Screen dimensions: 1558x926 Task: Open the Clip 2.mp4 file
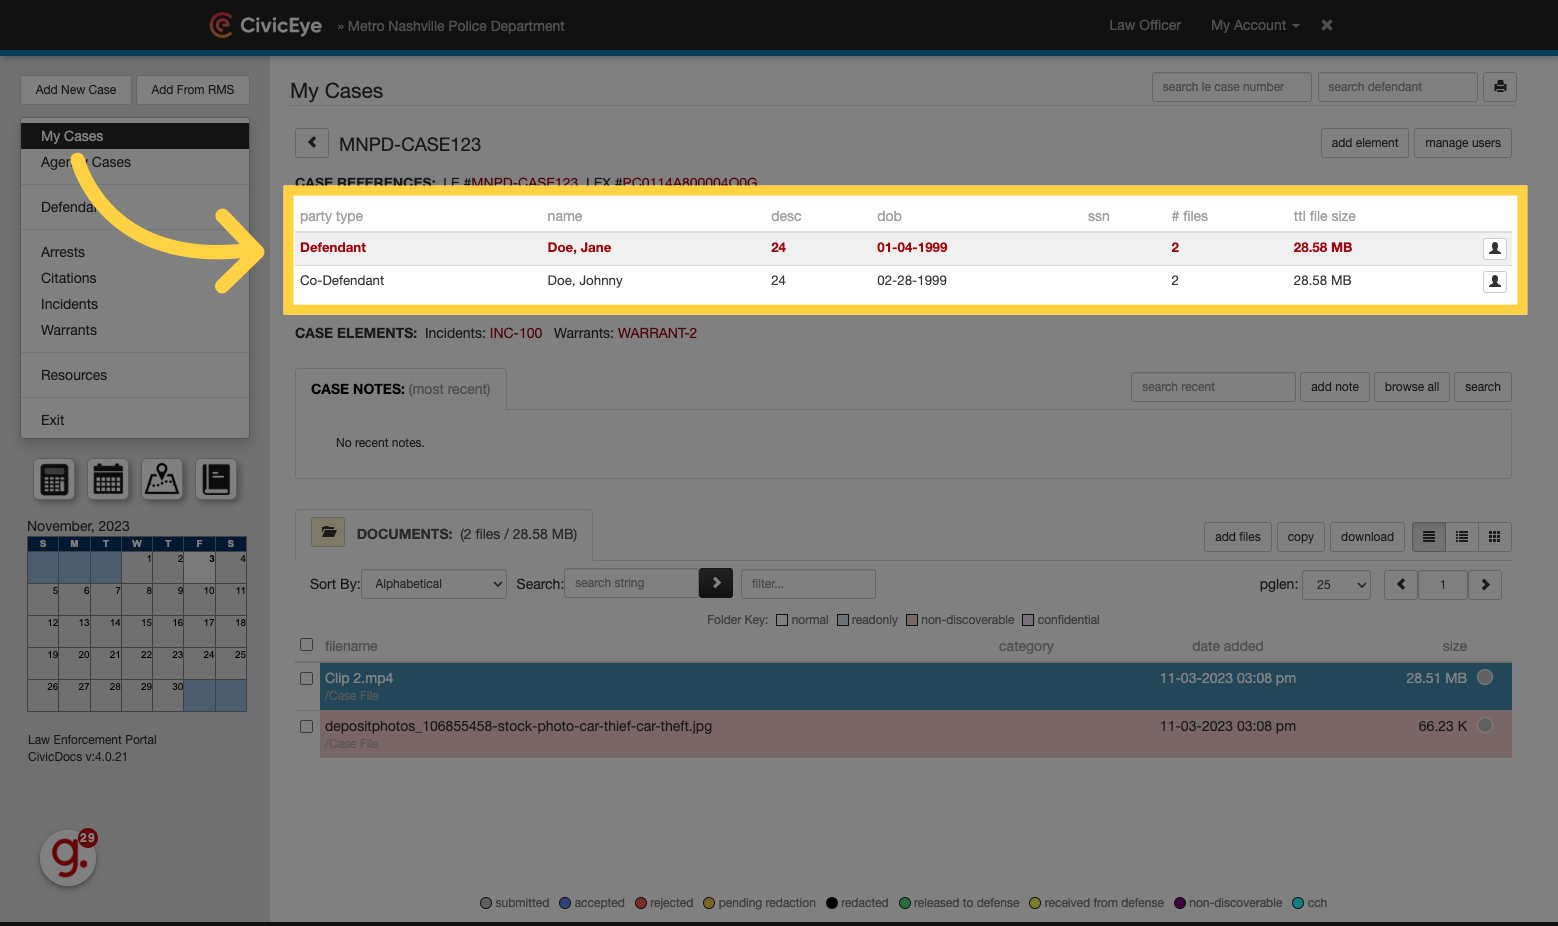point(359,678)
